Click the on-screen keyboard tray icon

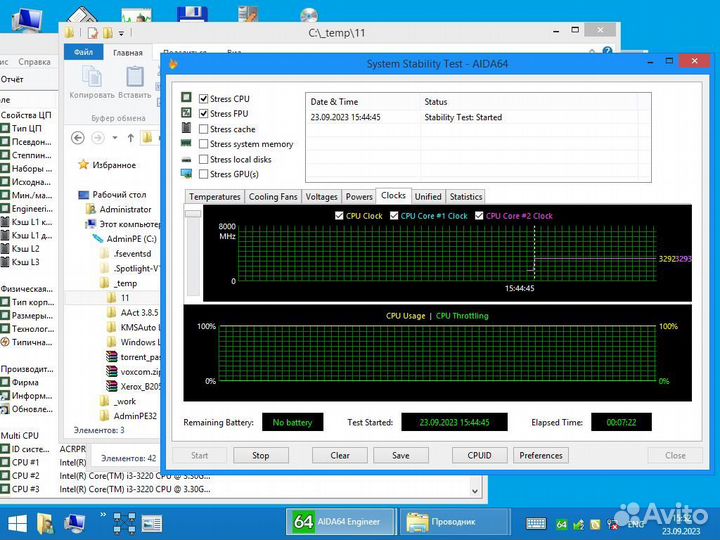[x=536, y=523]
